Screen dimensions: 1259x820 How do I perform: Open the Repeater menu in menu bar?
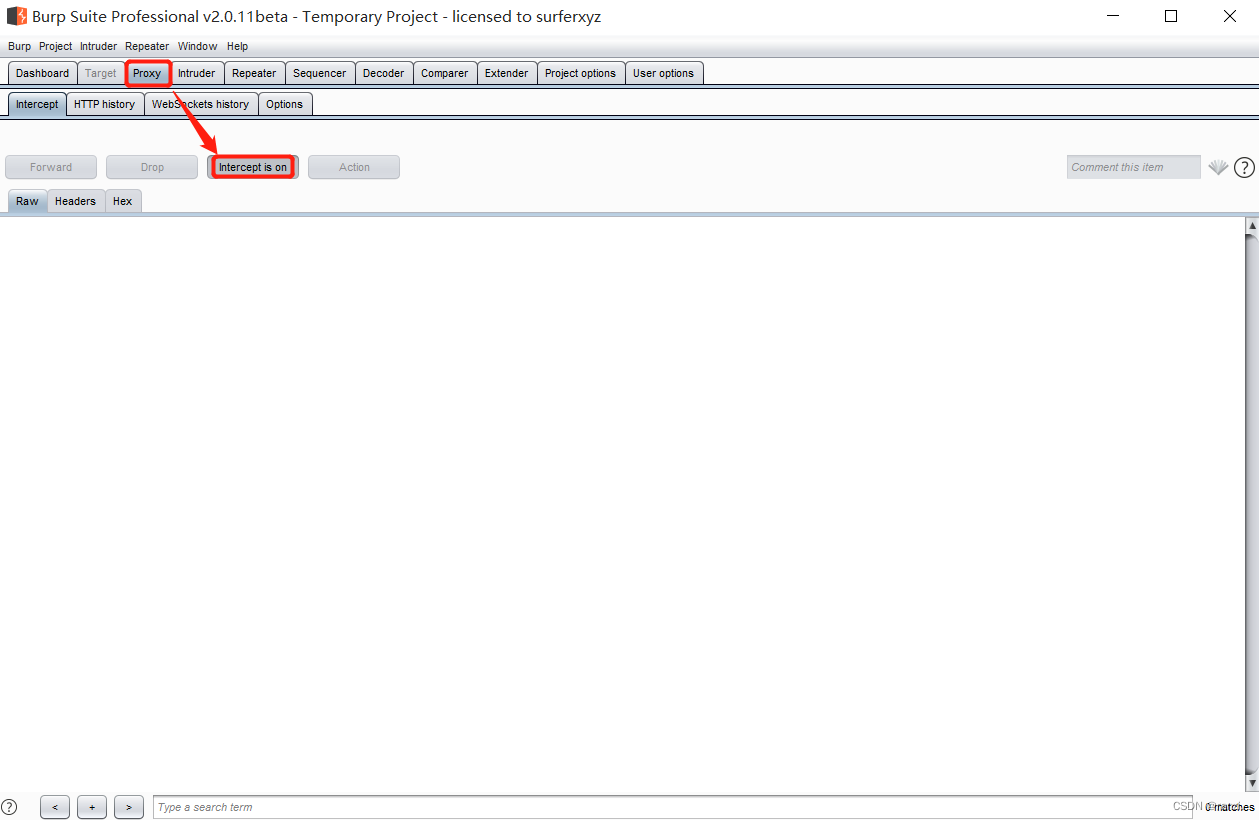click(x=147, y=46)
